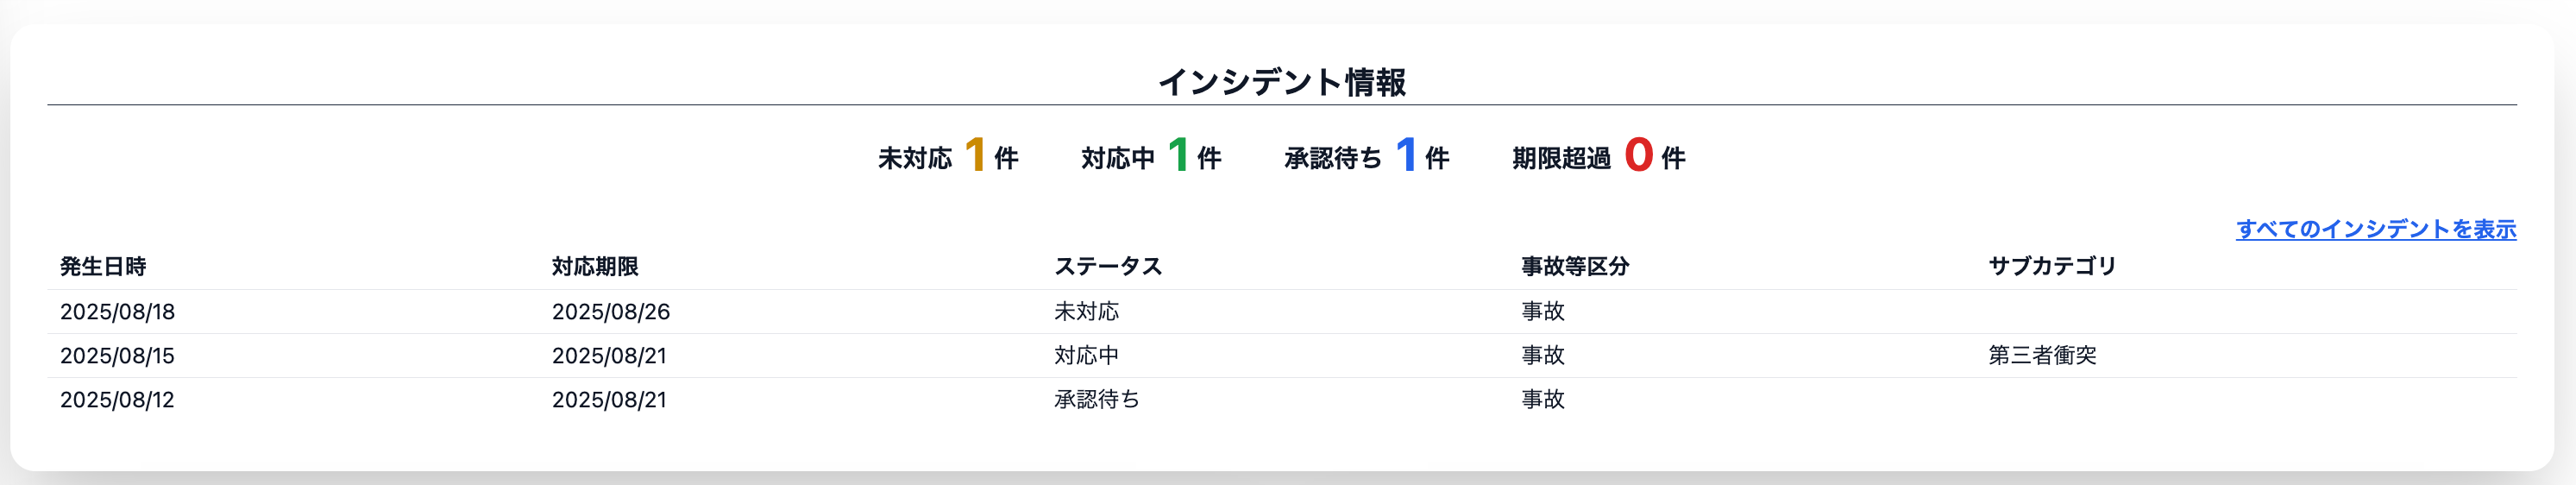Viewport: 2576px width, 485px height.
Task: Click the 対応中 status in the second row
Action: pyautogui.click(x=1086, y=356)
